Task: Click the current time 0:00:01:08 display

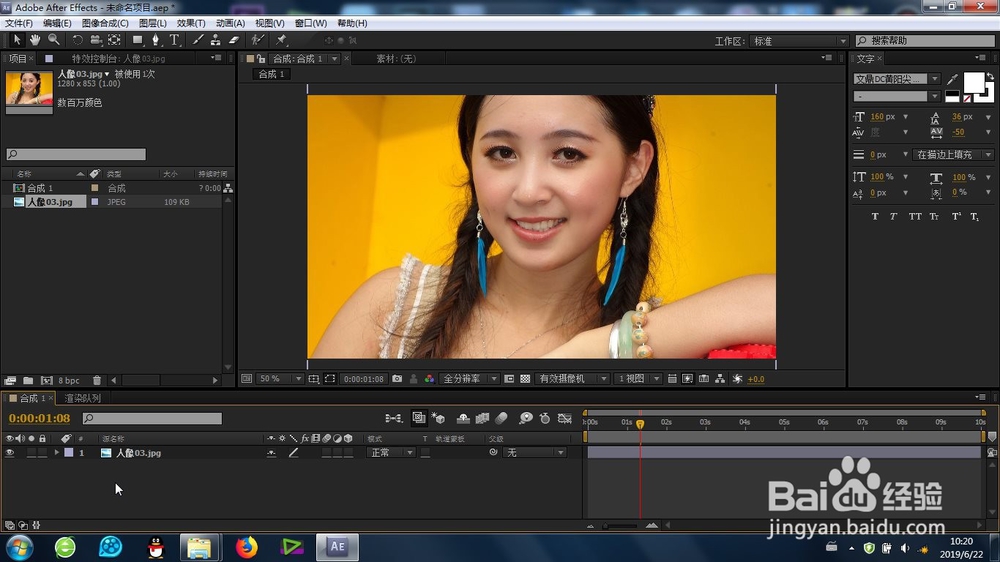Action: pos(40,418)
